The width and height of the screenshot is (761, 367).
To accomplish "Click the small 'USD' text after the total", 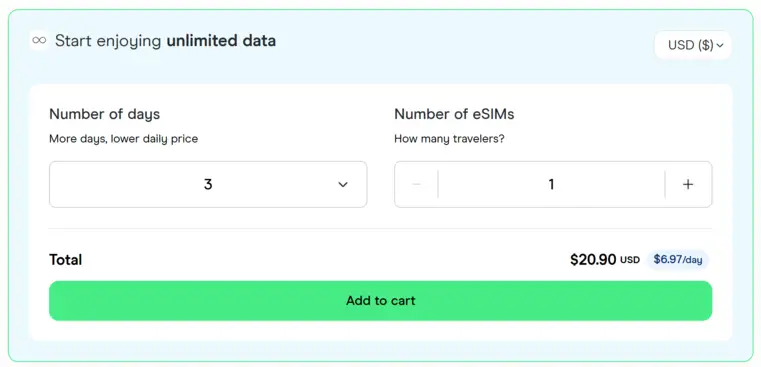I will [x=629, y=260].
